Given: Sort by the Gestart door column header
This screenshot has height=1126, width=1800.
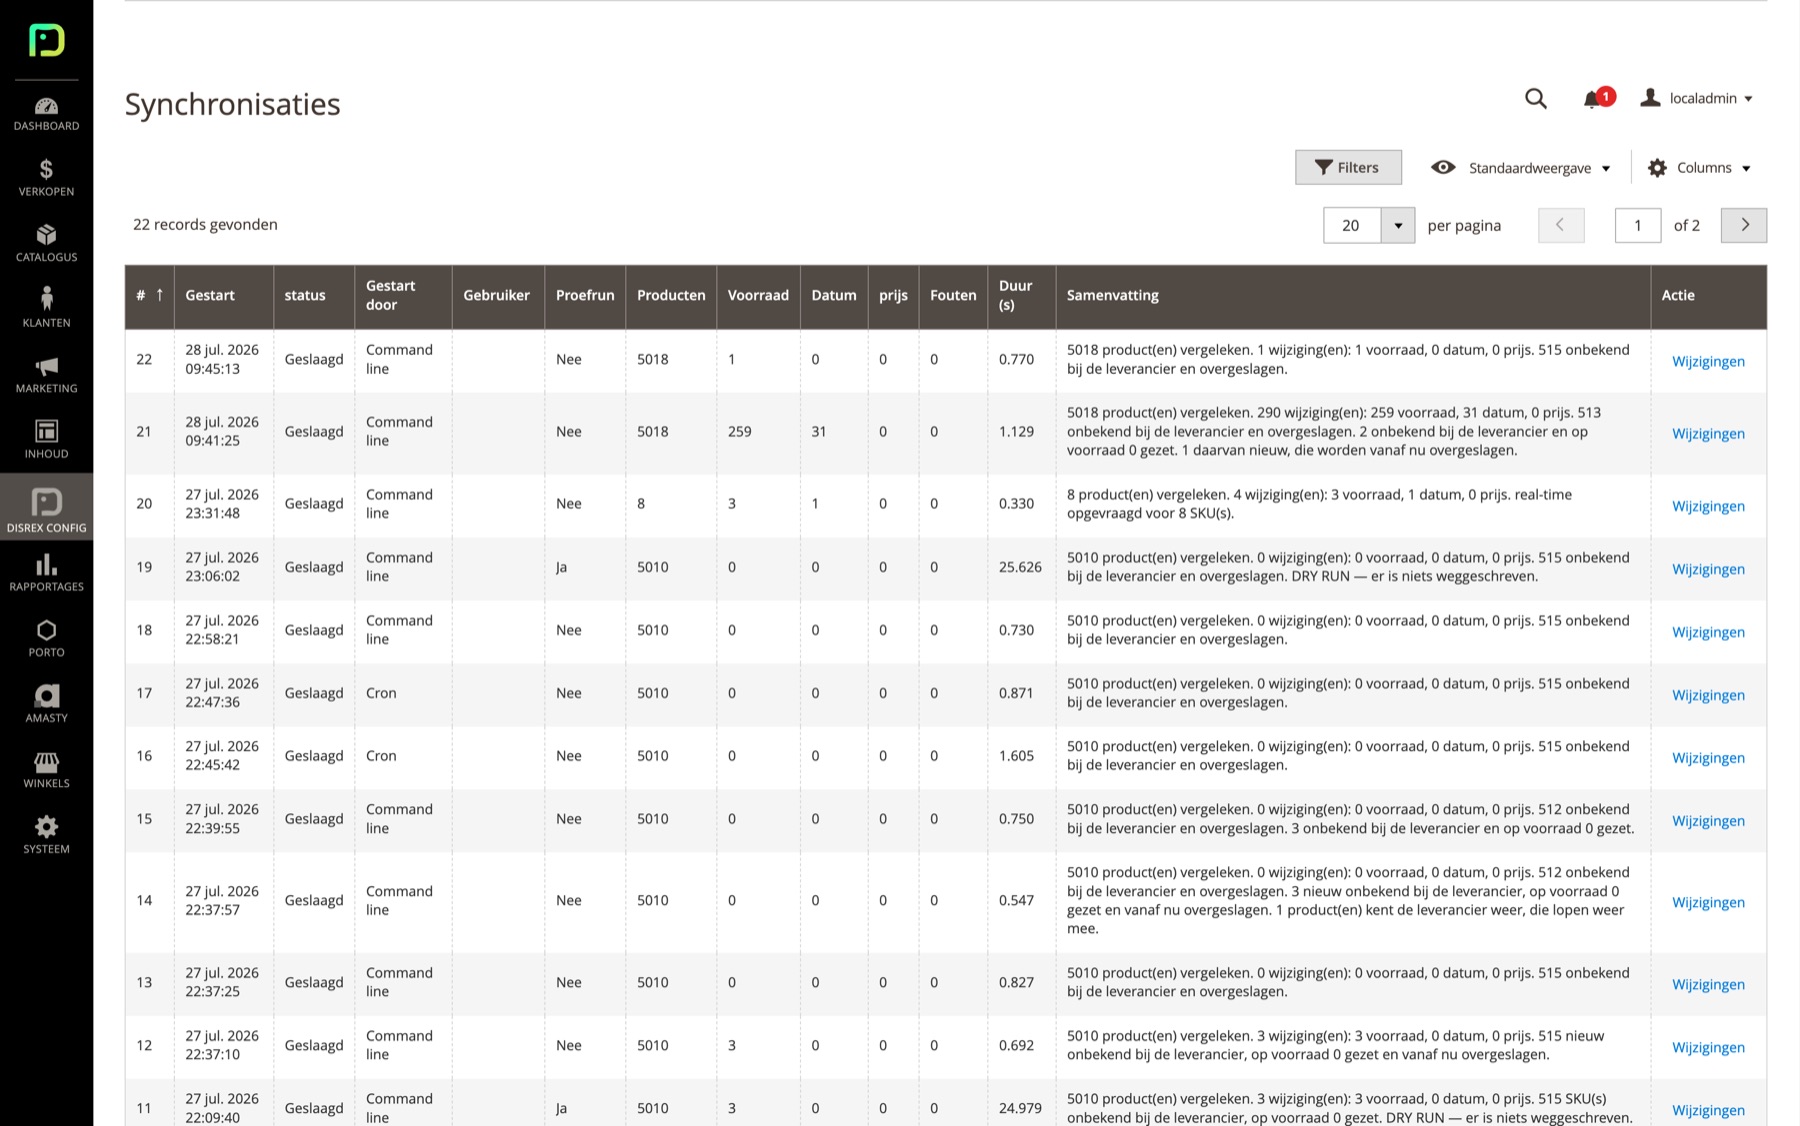Looking at the screenshot, I should coord(403,295).
